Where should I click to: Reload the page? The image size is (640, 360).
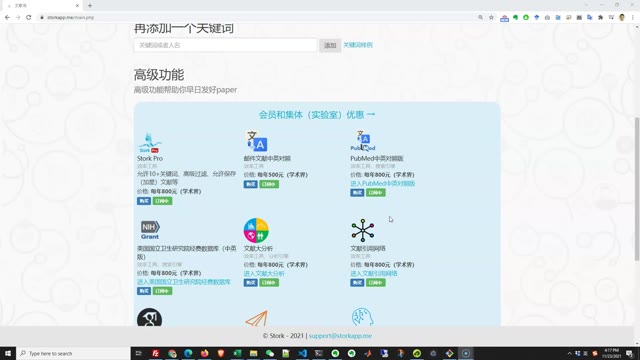(x=29, y=18)
